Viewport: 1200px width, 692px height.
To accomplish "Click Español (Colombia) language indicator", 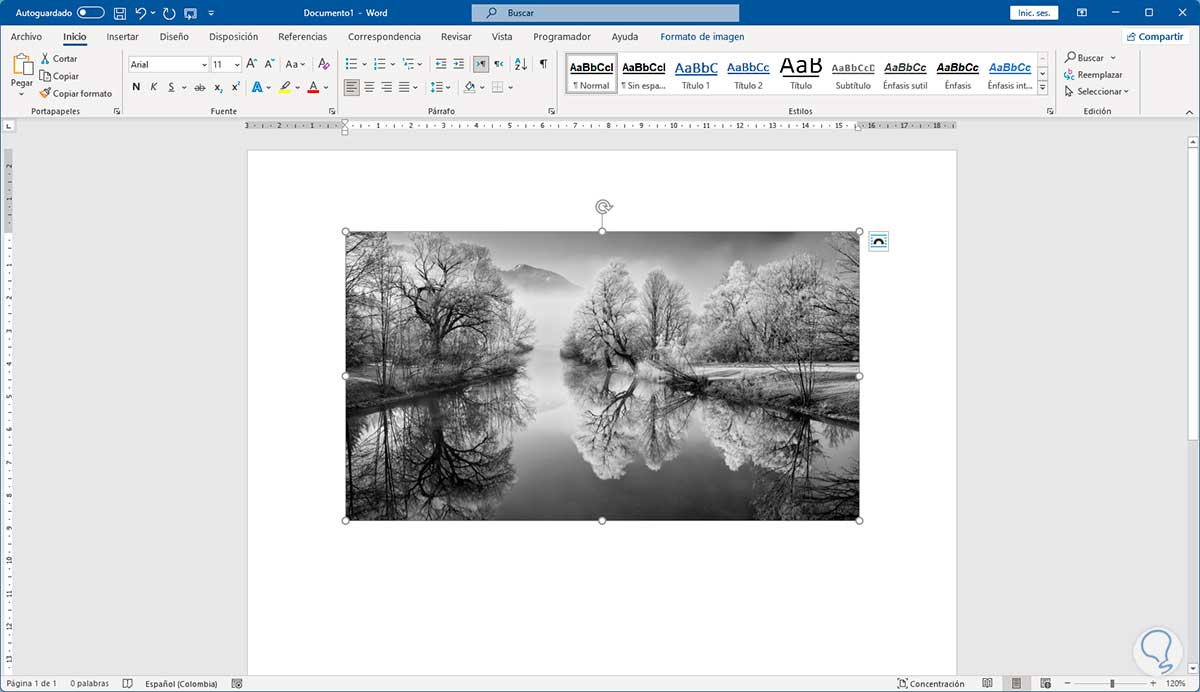I will pos(181,684).
